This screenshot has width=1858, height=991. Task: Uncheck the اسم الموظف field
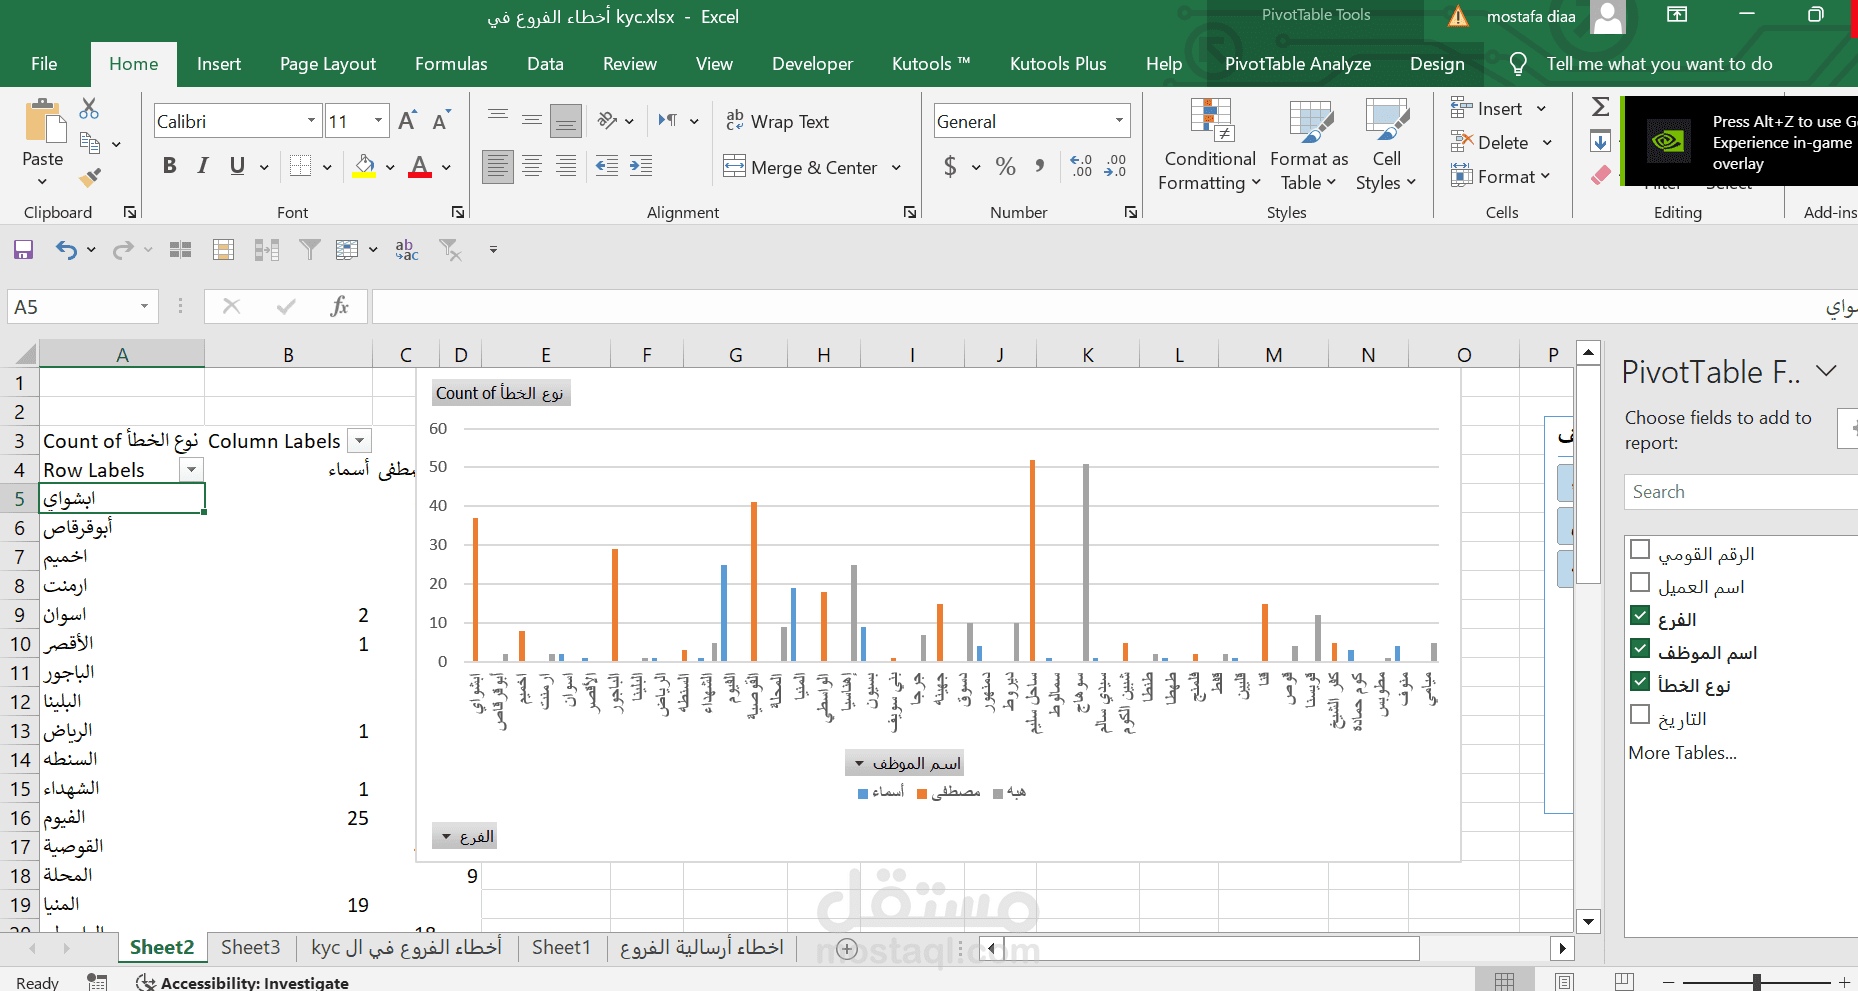click(x=1640, y=648)
